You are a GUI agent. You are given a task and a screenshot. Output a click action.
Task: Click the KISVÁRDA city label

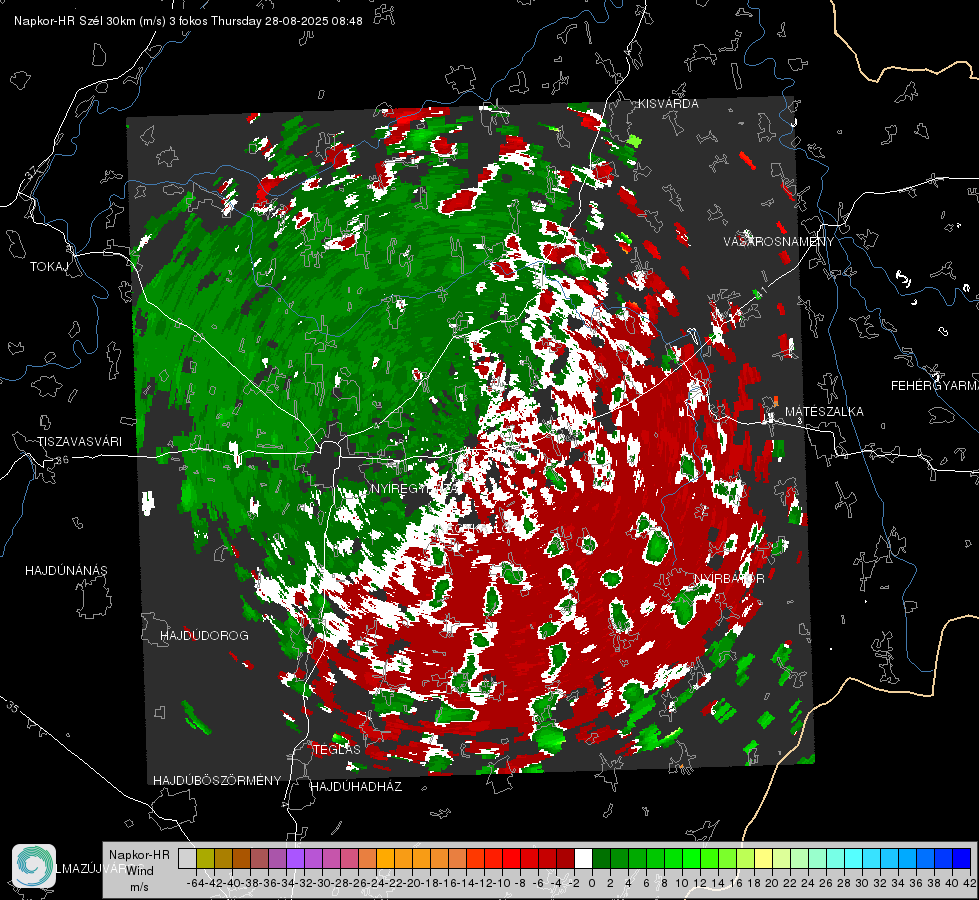(x=668, y=104)
